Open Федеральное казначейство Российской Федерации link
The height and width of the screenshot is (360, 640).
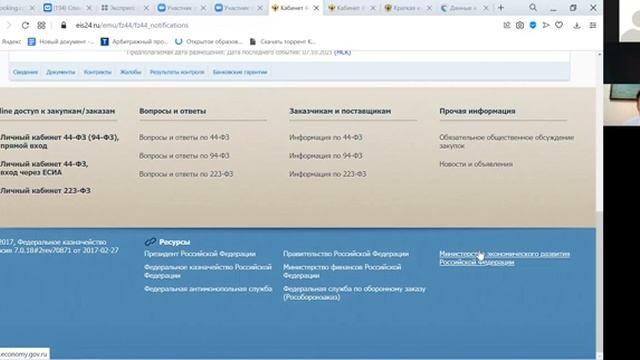click(208, 271)
